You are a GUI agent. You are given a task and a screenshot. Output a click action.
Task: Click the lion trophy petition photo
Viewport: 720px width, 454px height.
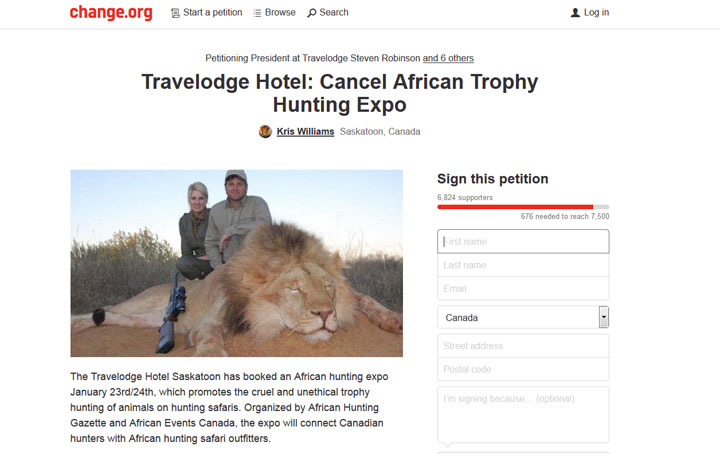pyautogui.click(x=236, y=263)
